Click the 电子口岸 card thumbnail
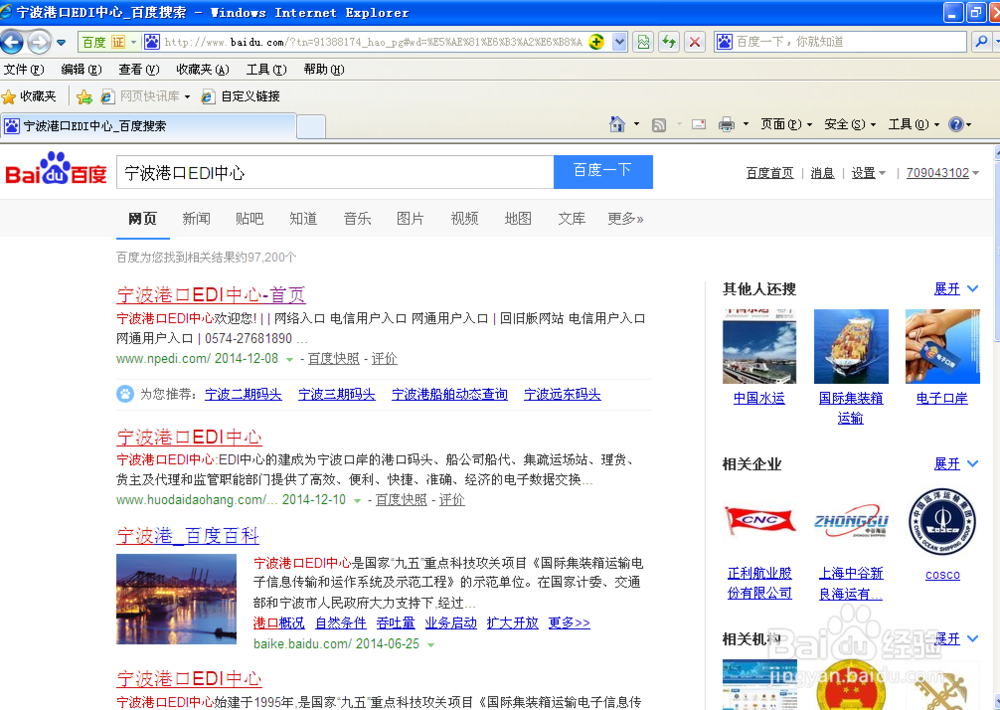Screen dimensions: 1000x710 click(x=942, y=346)
